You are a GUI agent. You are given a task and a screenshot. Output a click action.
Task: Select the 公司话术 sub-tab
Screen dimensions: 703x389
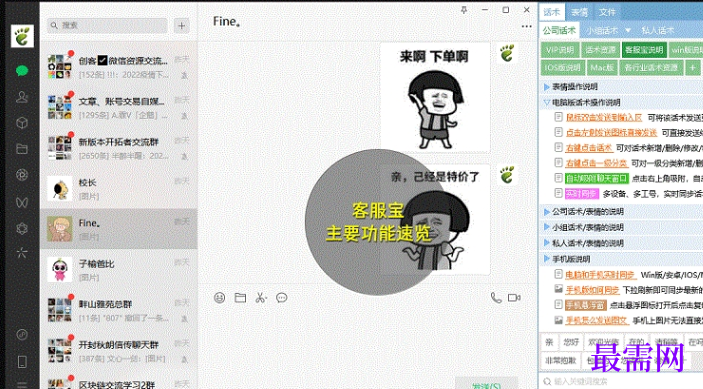(x=559, y=30)
